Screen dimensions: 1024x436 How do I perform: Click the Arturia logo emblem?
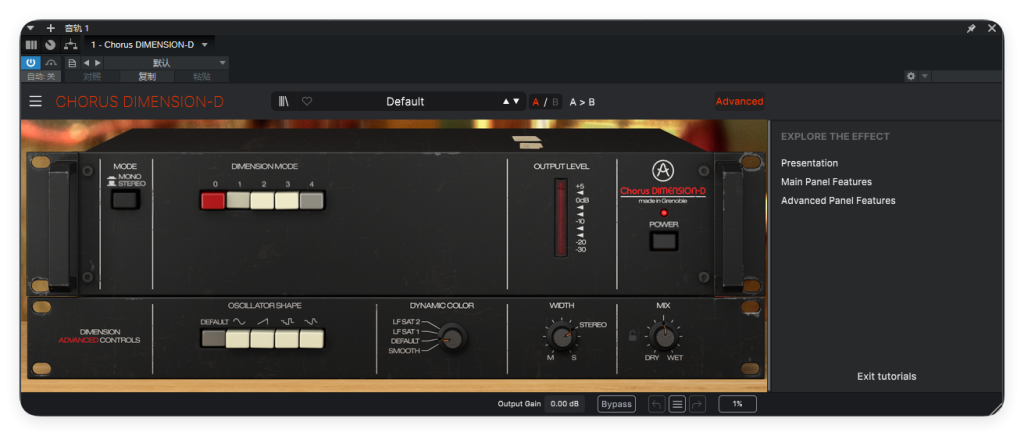point(663,171)
